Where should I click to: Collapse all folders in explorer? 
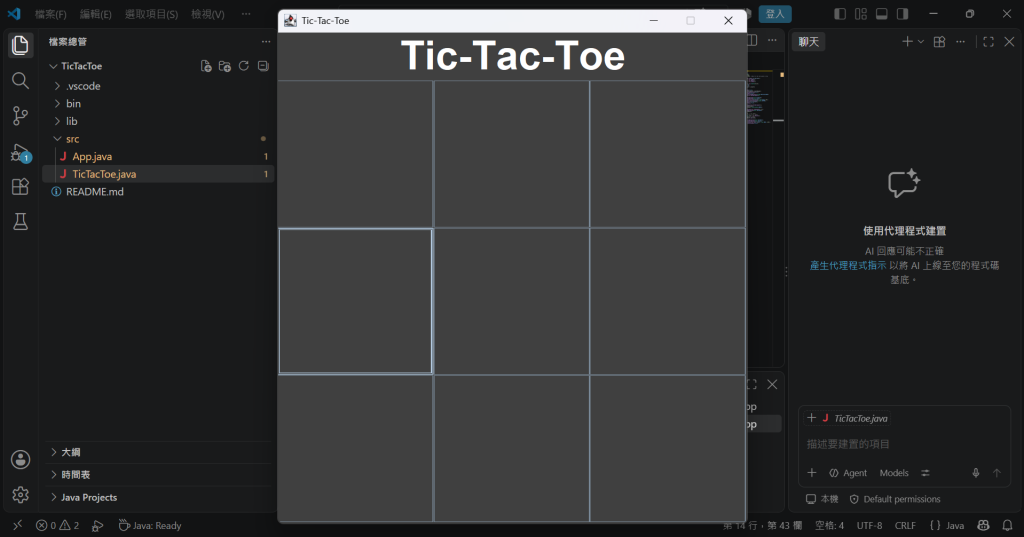click(263, 66)
